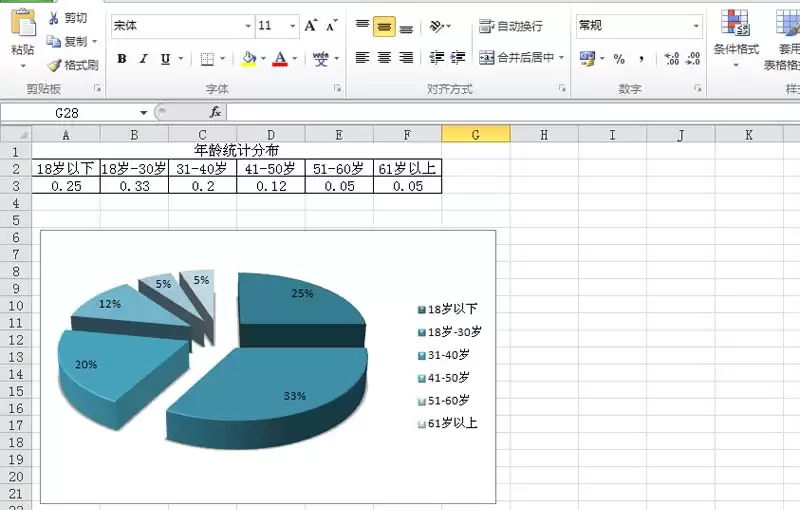Click the increase font size icon
Screen dimensions: 800x510
point(311,25)
